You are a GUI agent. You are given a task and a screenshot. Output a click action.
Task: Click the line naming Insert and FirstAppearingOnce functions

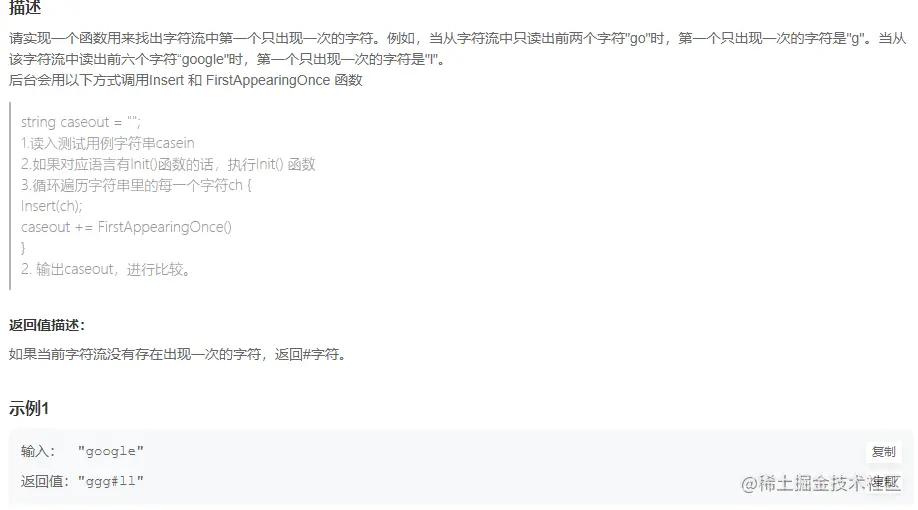(x=186, y=80)
